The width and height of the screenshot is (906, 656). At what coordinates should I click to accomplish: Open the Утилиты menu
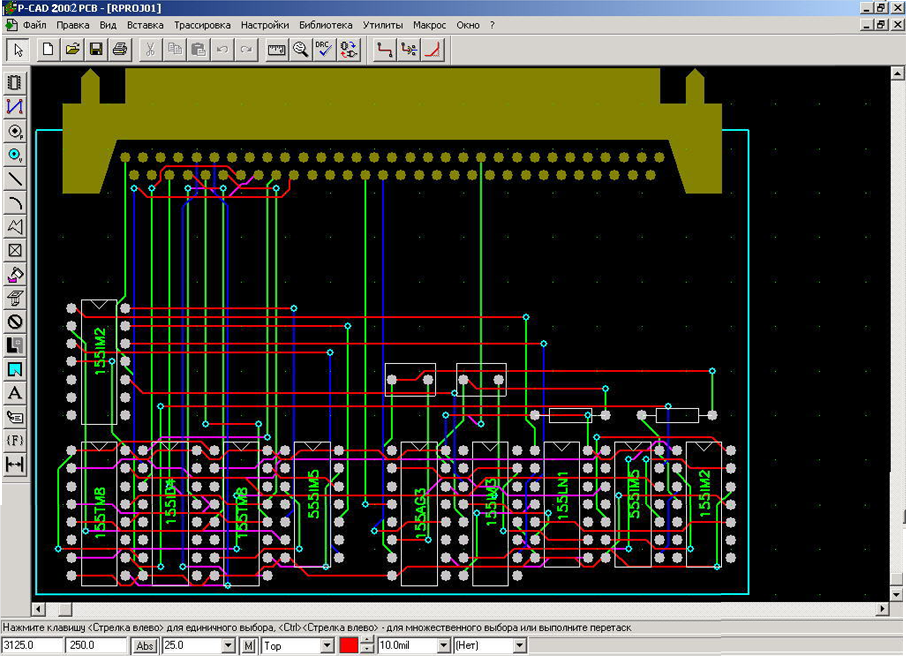pyautogui.click(x=383, y=25)
